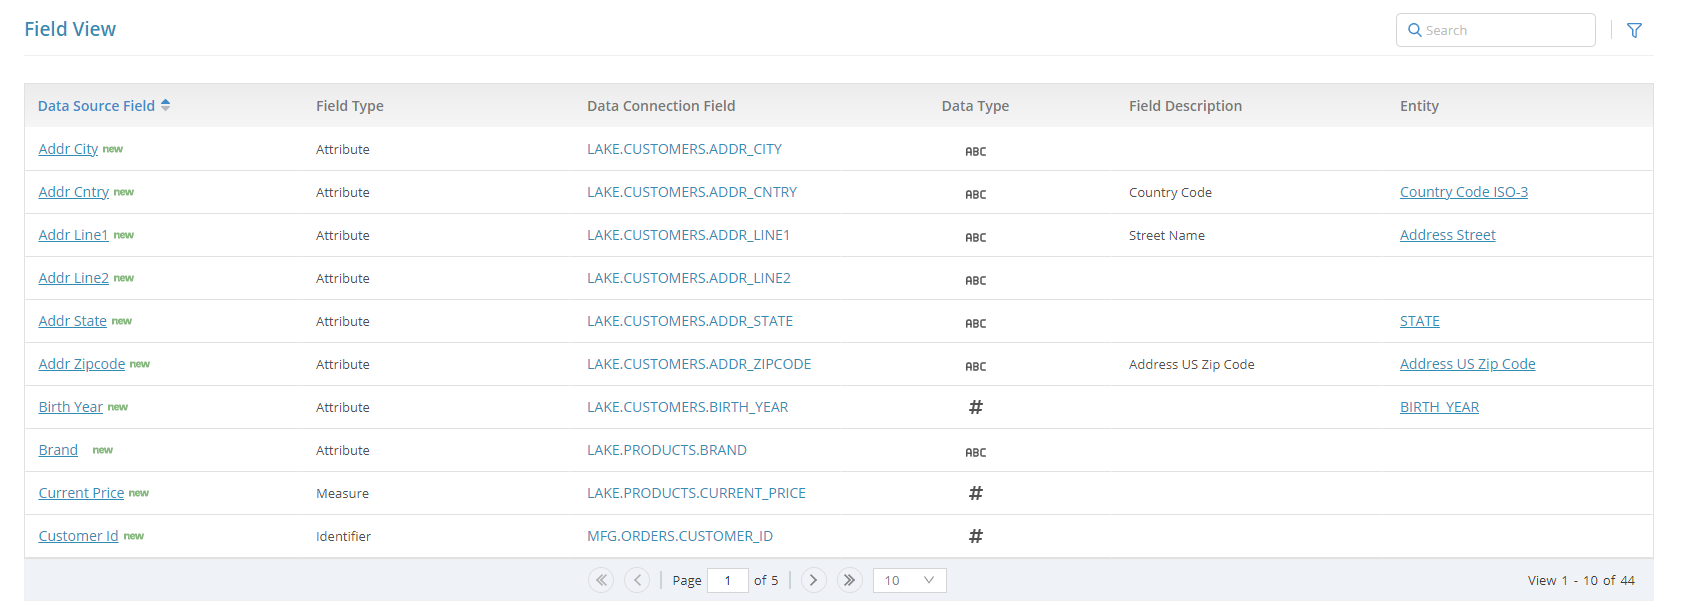
Task: Open the Current Price field link
Action: (81, 493)
